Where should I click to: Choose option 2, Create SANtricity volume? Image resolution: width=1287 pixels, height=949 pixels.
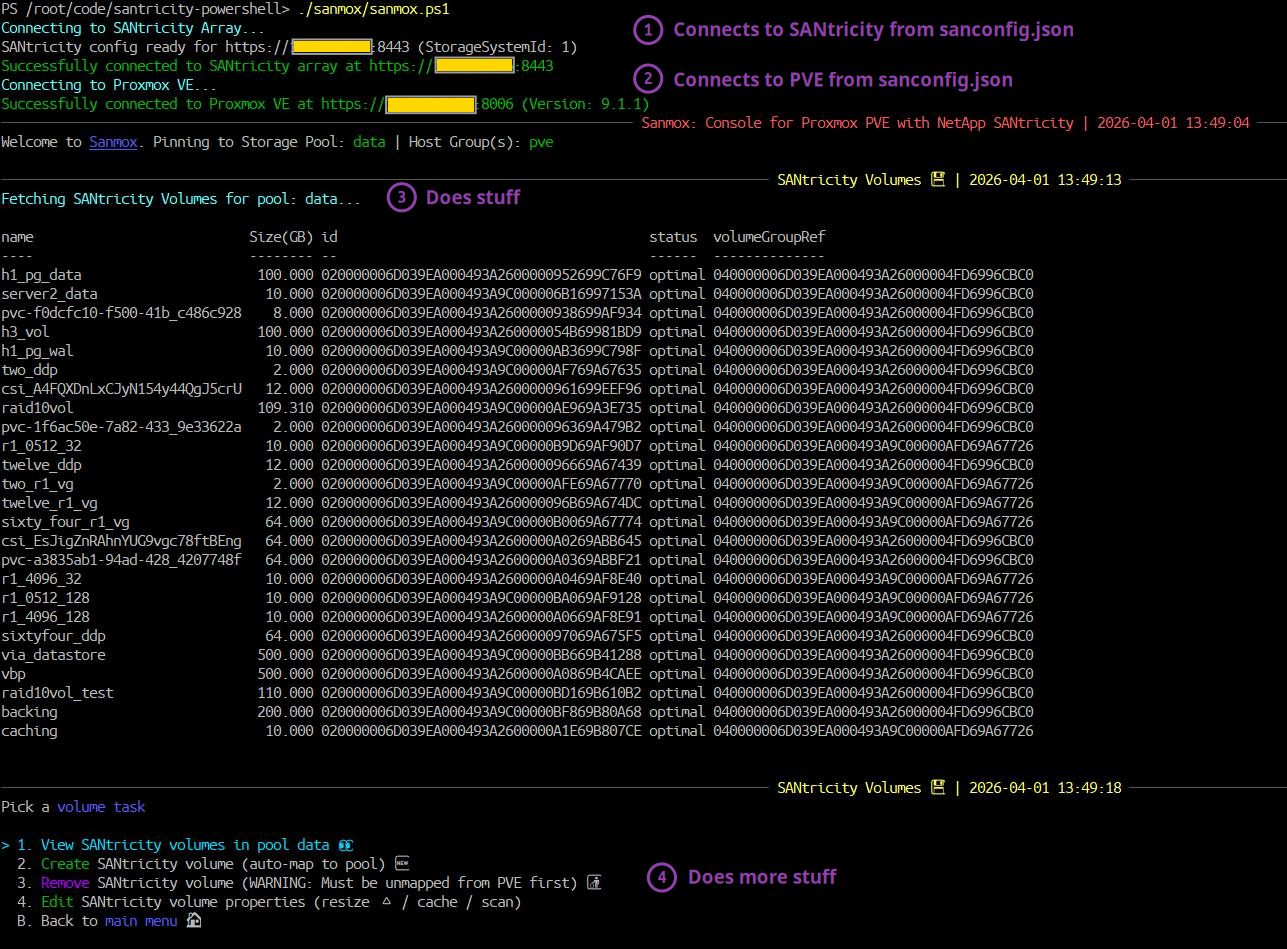click(213, 864)
